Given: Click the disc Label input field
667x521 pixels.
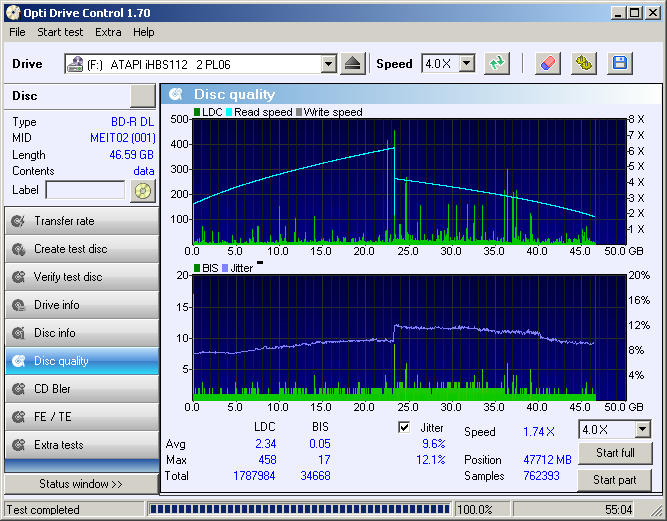Looking at the screenshot, I should (85, 190).
